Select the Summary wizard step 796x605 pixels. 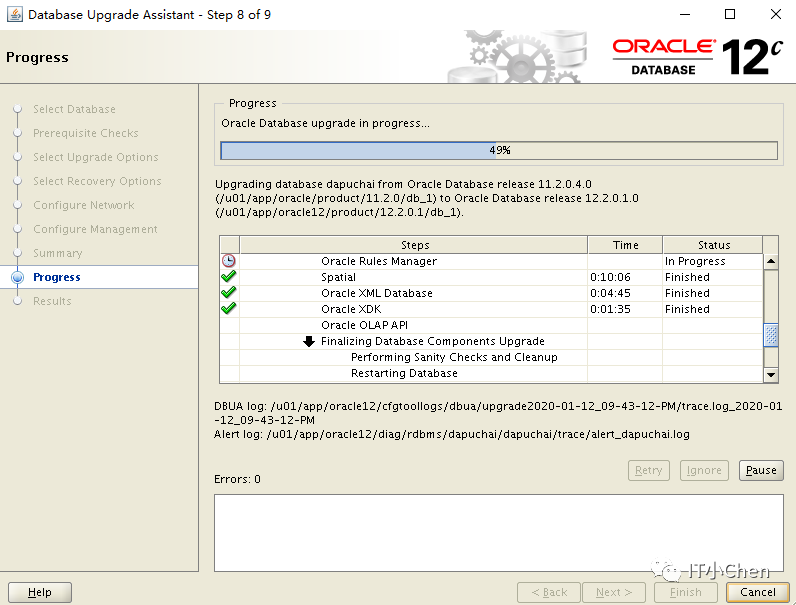coord(57,253)
